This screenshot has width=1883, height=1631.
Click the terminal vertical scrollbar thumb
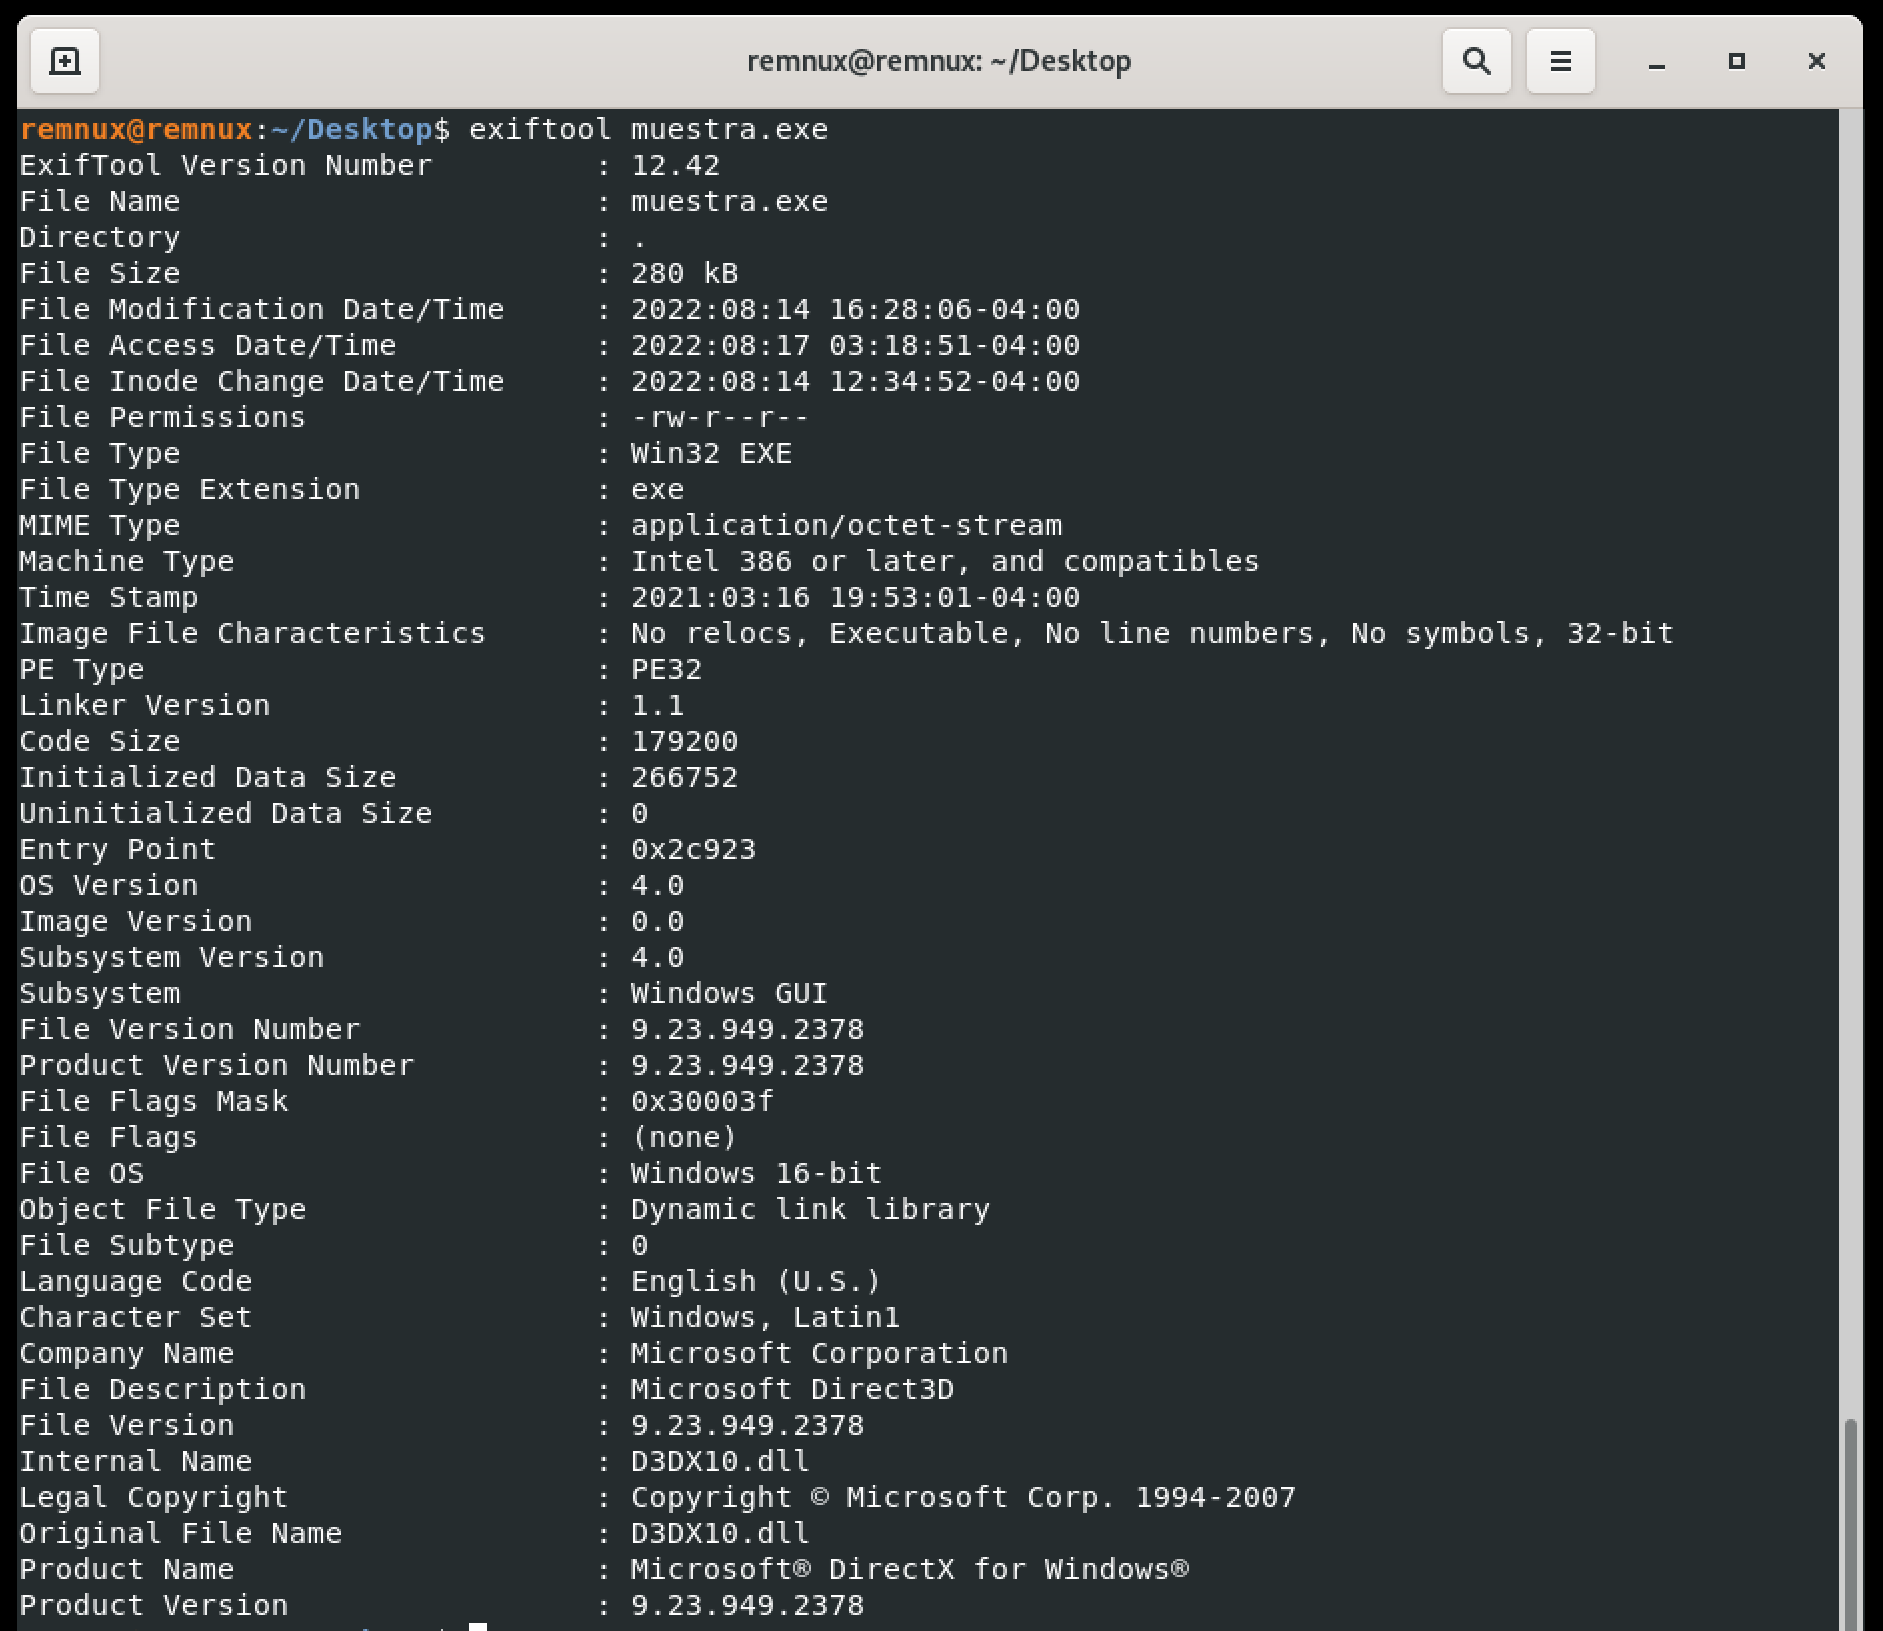click(1851, 1524)
